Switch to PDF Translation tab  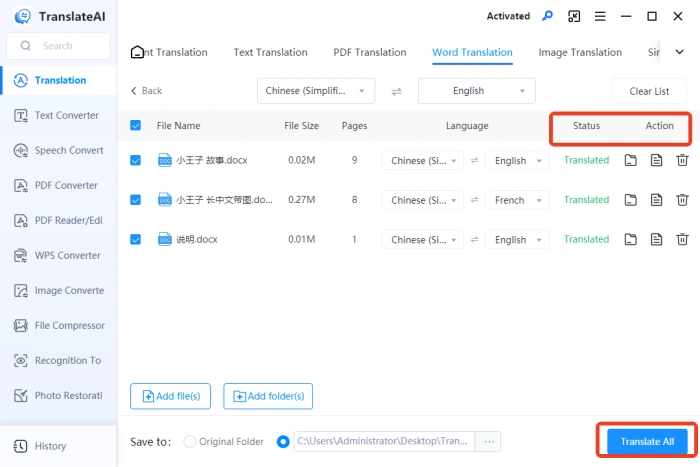[370, 52]
